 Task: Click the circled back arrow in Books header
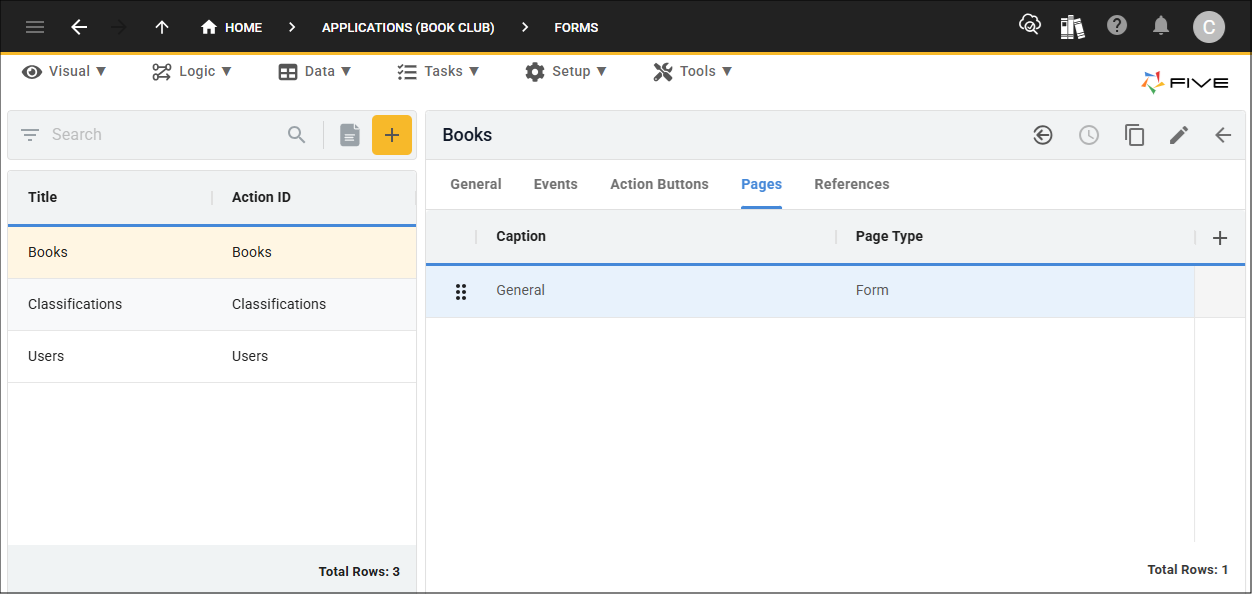click(x=1043, y=135)
